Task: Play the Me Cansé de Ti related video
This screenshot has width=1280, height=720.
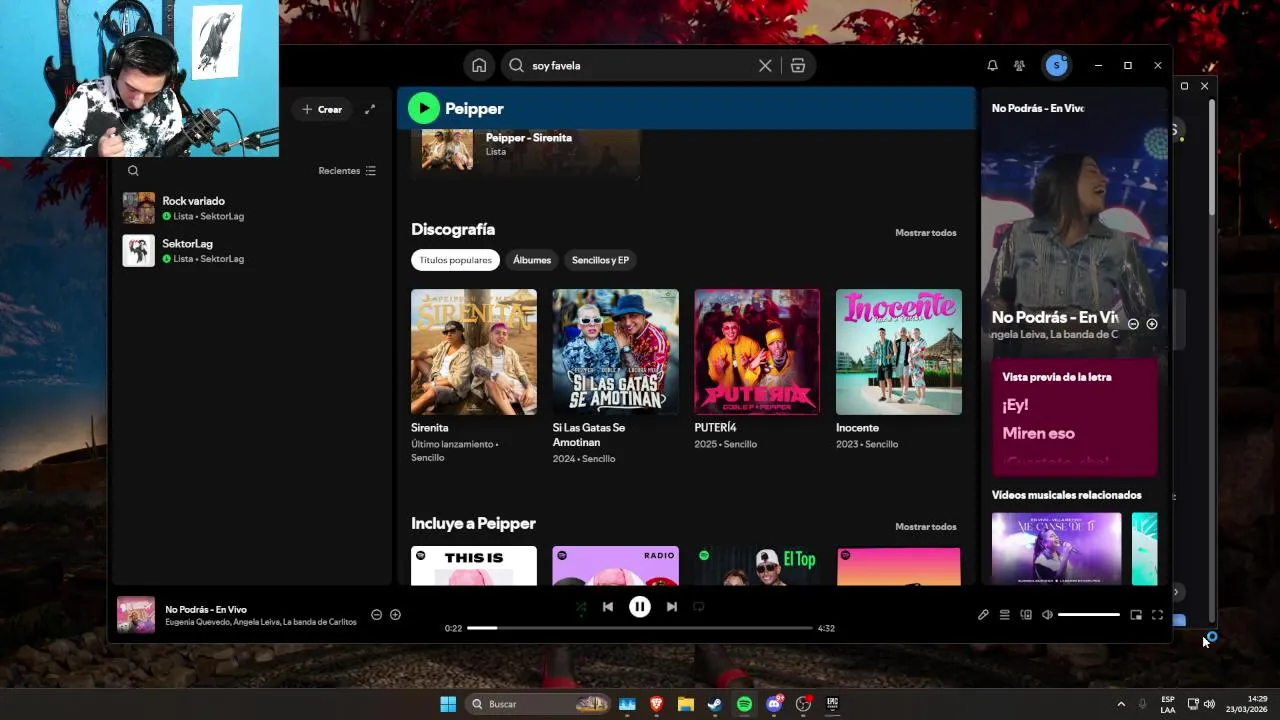Action: point(1057,549)
